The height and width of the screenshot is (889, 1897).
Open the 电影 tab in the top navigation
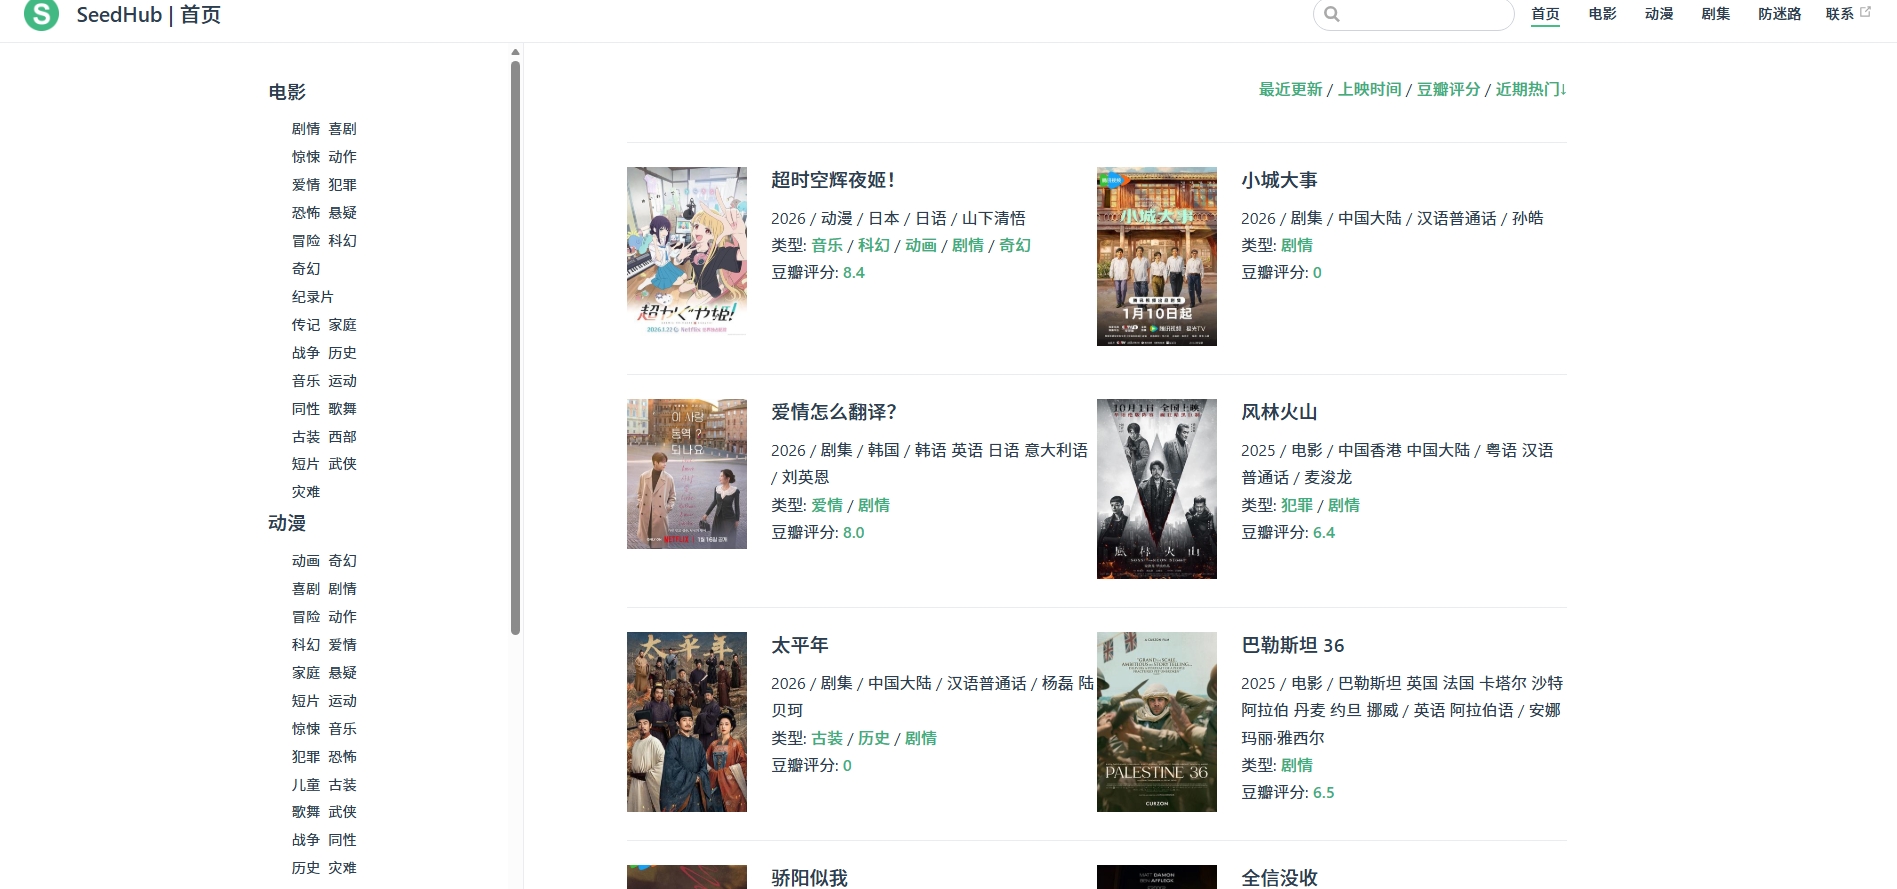click(x=1602, y=14)
